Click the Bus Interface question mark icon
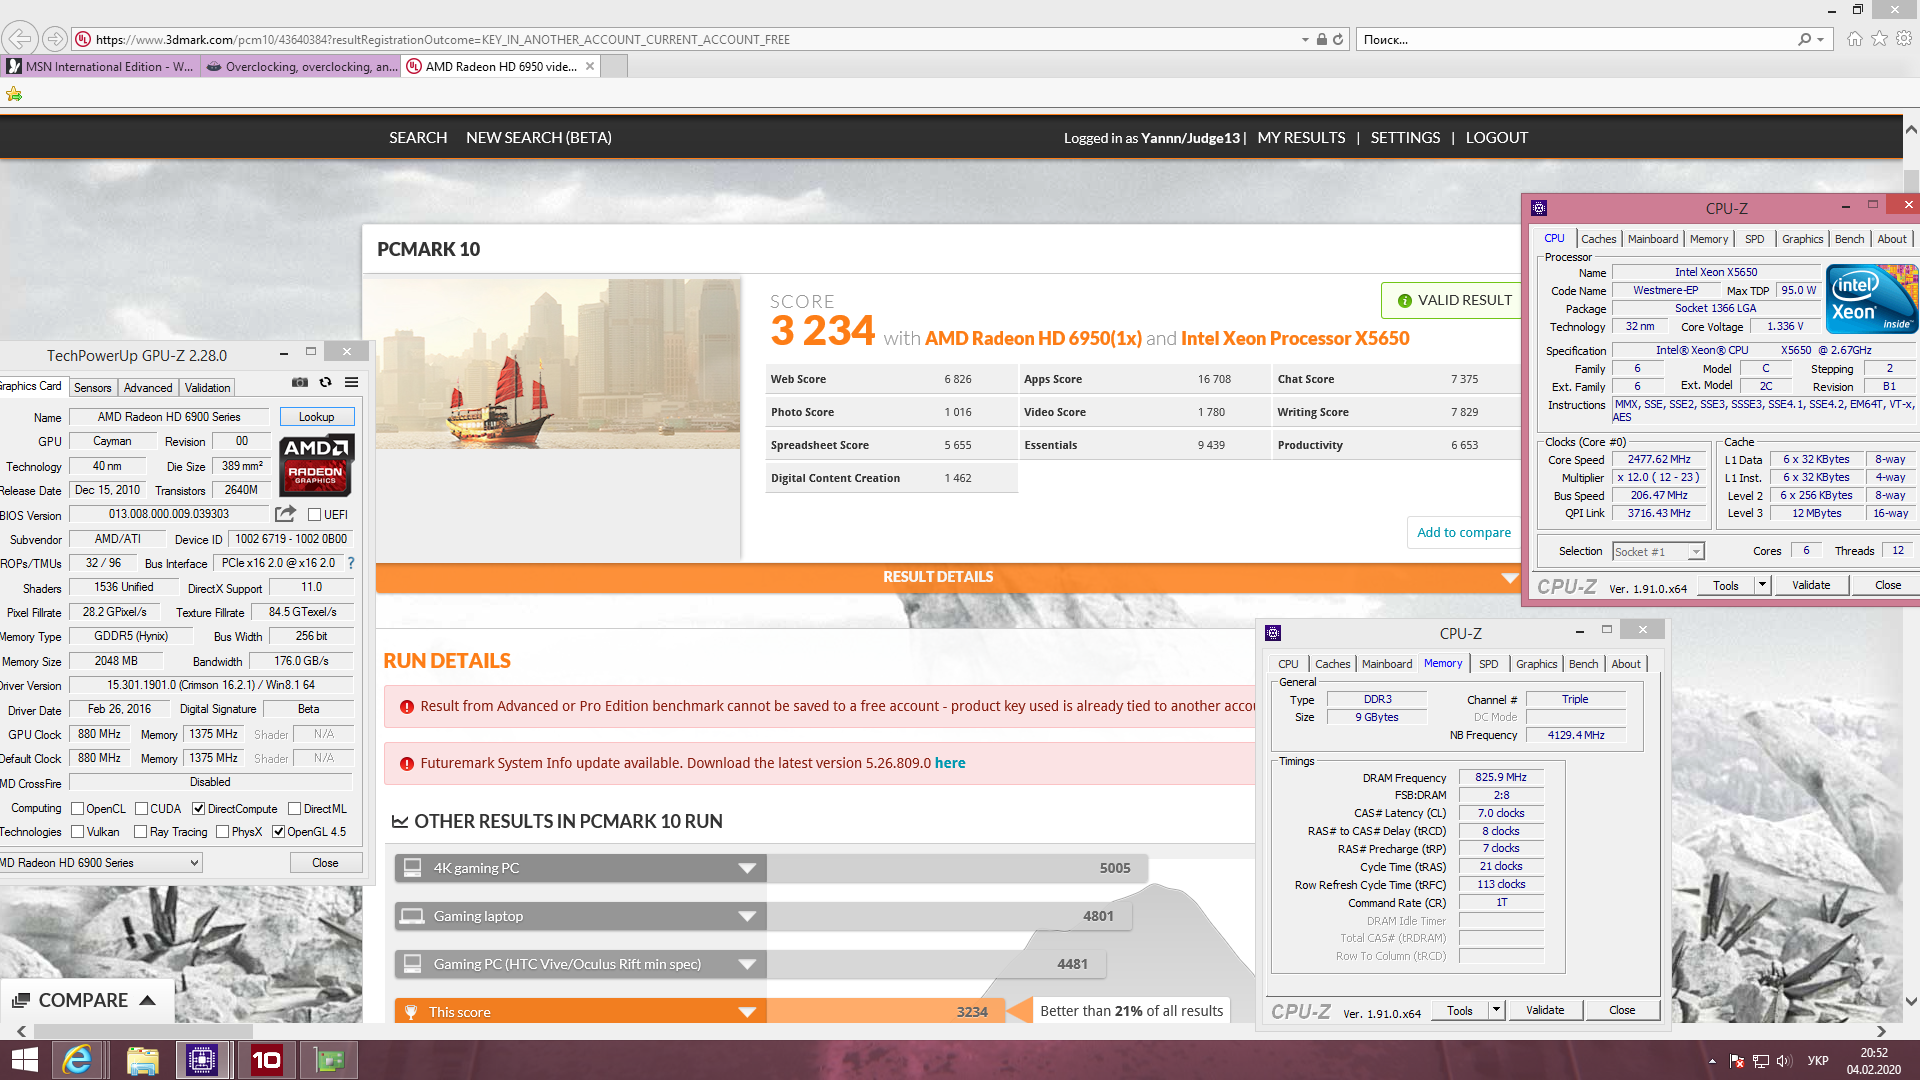 coord(351,563)
